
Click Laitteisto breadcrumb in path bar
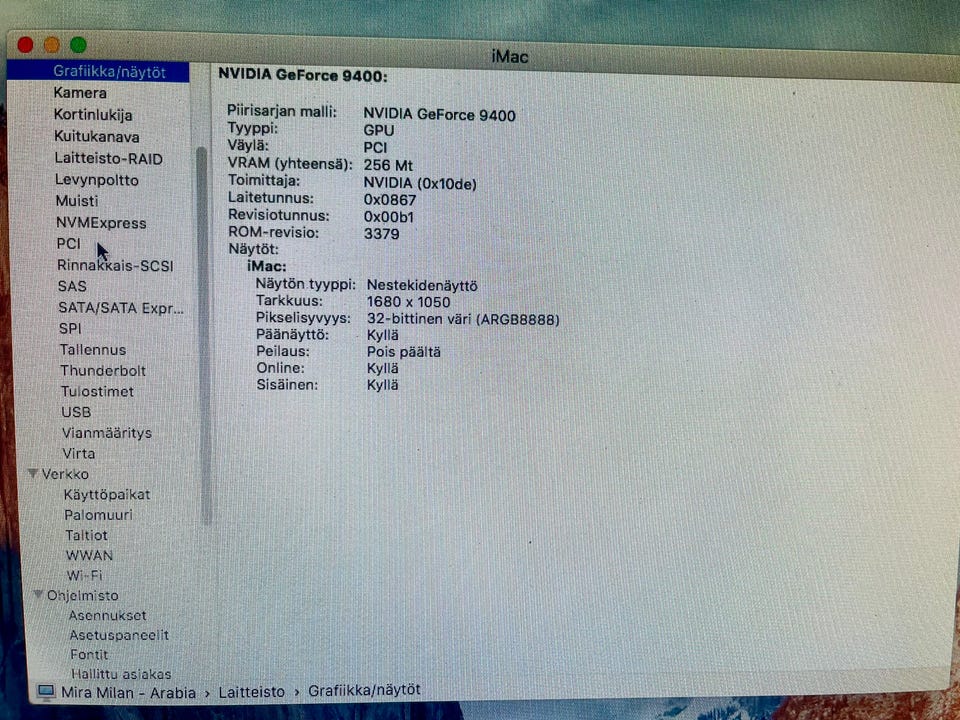252,692
